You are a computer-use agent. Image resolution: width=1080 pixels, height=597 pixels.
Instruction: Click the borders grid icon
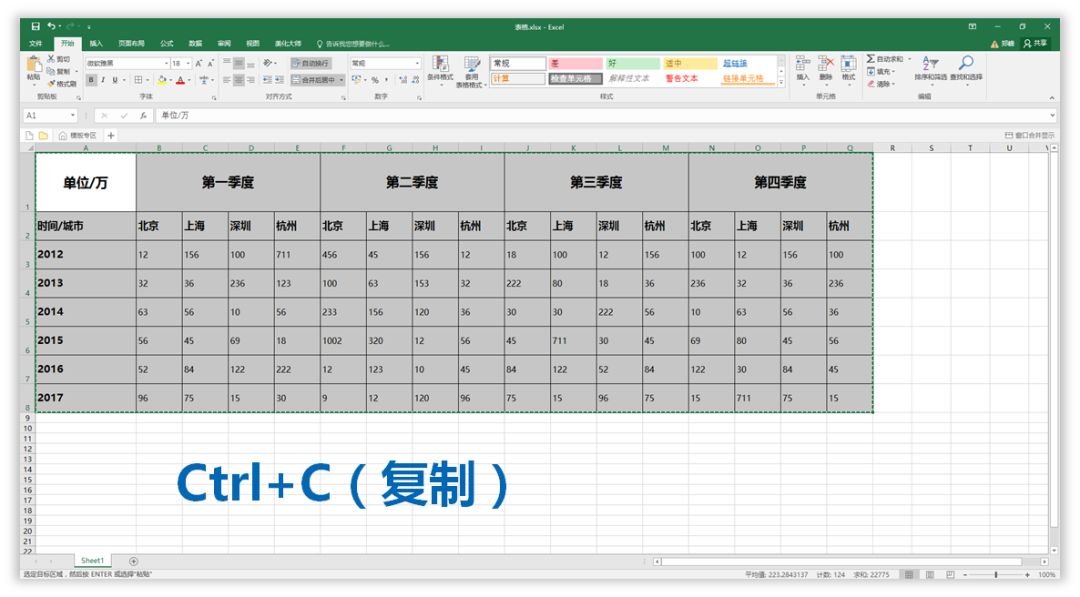coord(138,80)
